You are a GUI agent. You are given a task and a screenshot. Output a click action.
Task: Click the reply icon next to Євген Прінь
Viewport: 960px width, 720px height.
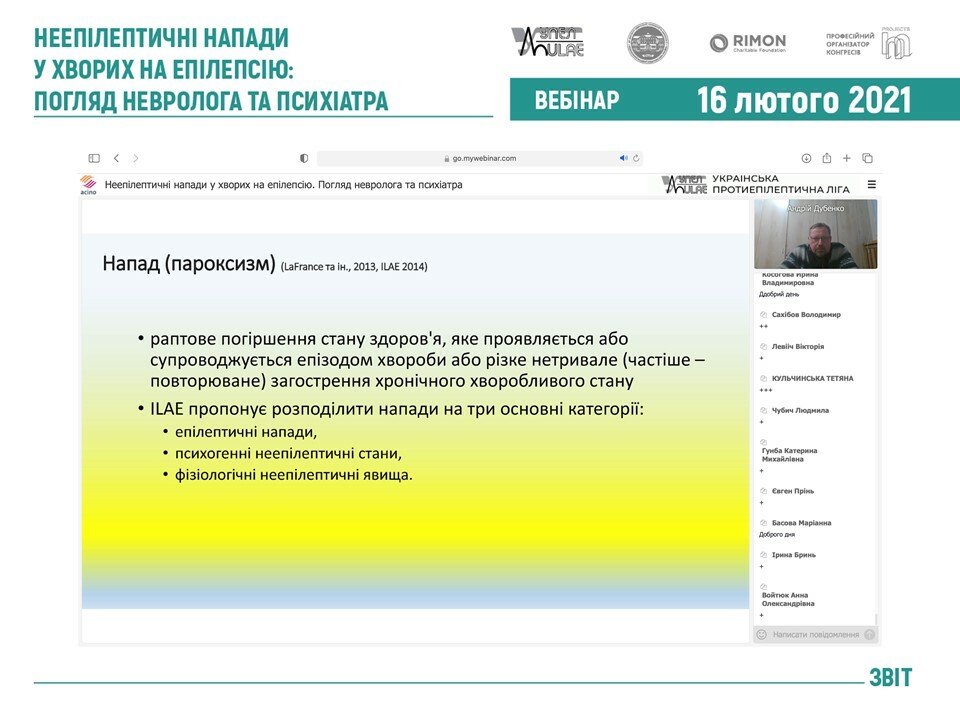(763, 491)
